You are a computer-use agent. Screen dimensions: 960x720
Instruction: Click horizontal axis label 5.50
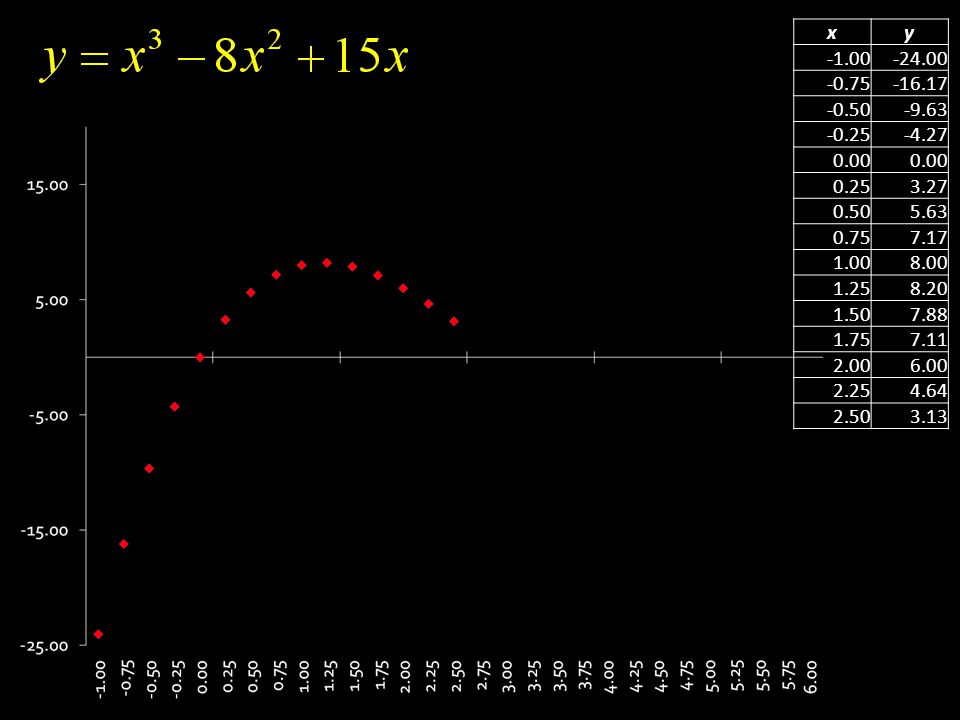tap(763, 676)
